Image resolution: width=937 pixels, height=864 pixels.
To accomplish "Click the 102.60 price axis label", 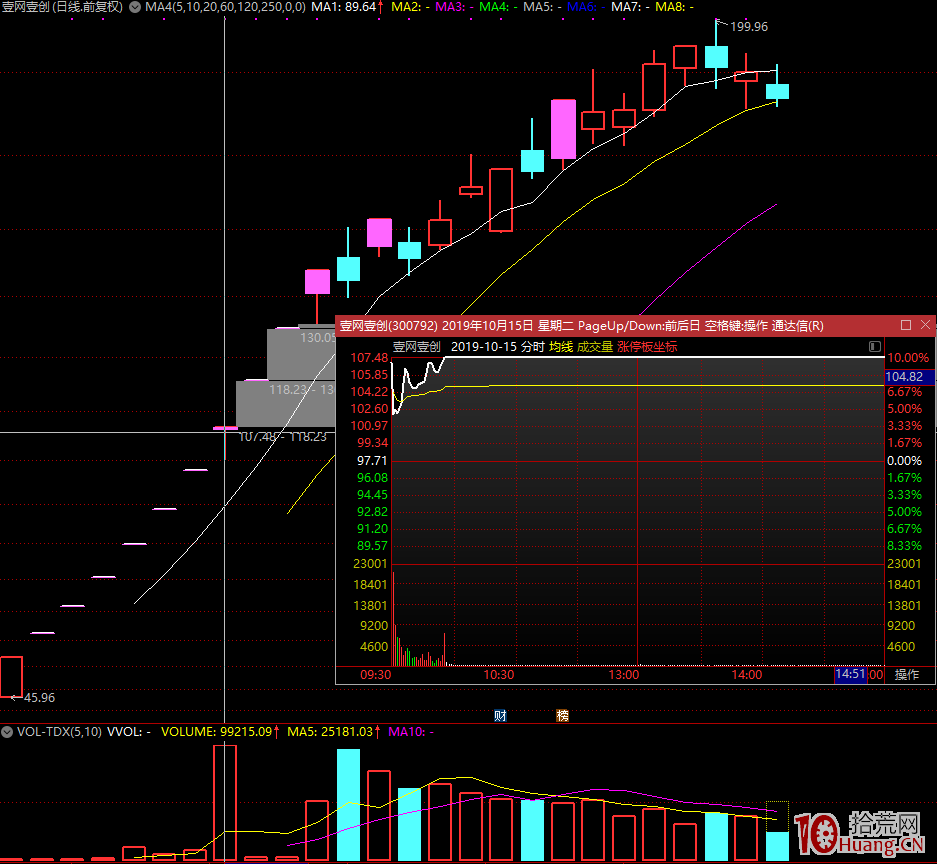I will [x=369, y=409].
